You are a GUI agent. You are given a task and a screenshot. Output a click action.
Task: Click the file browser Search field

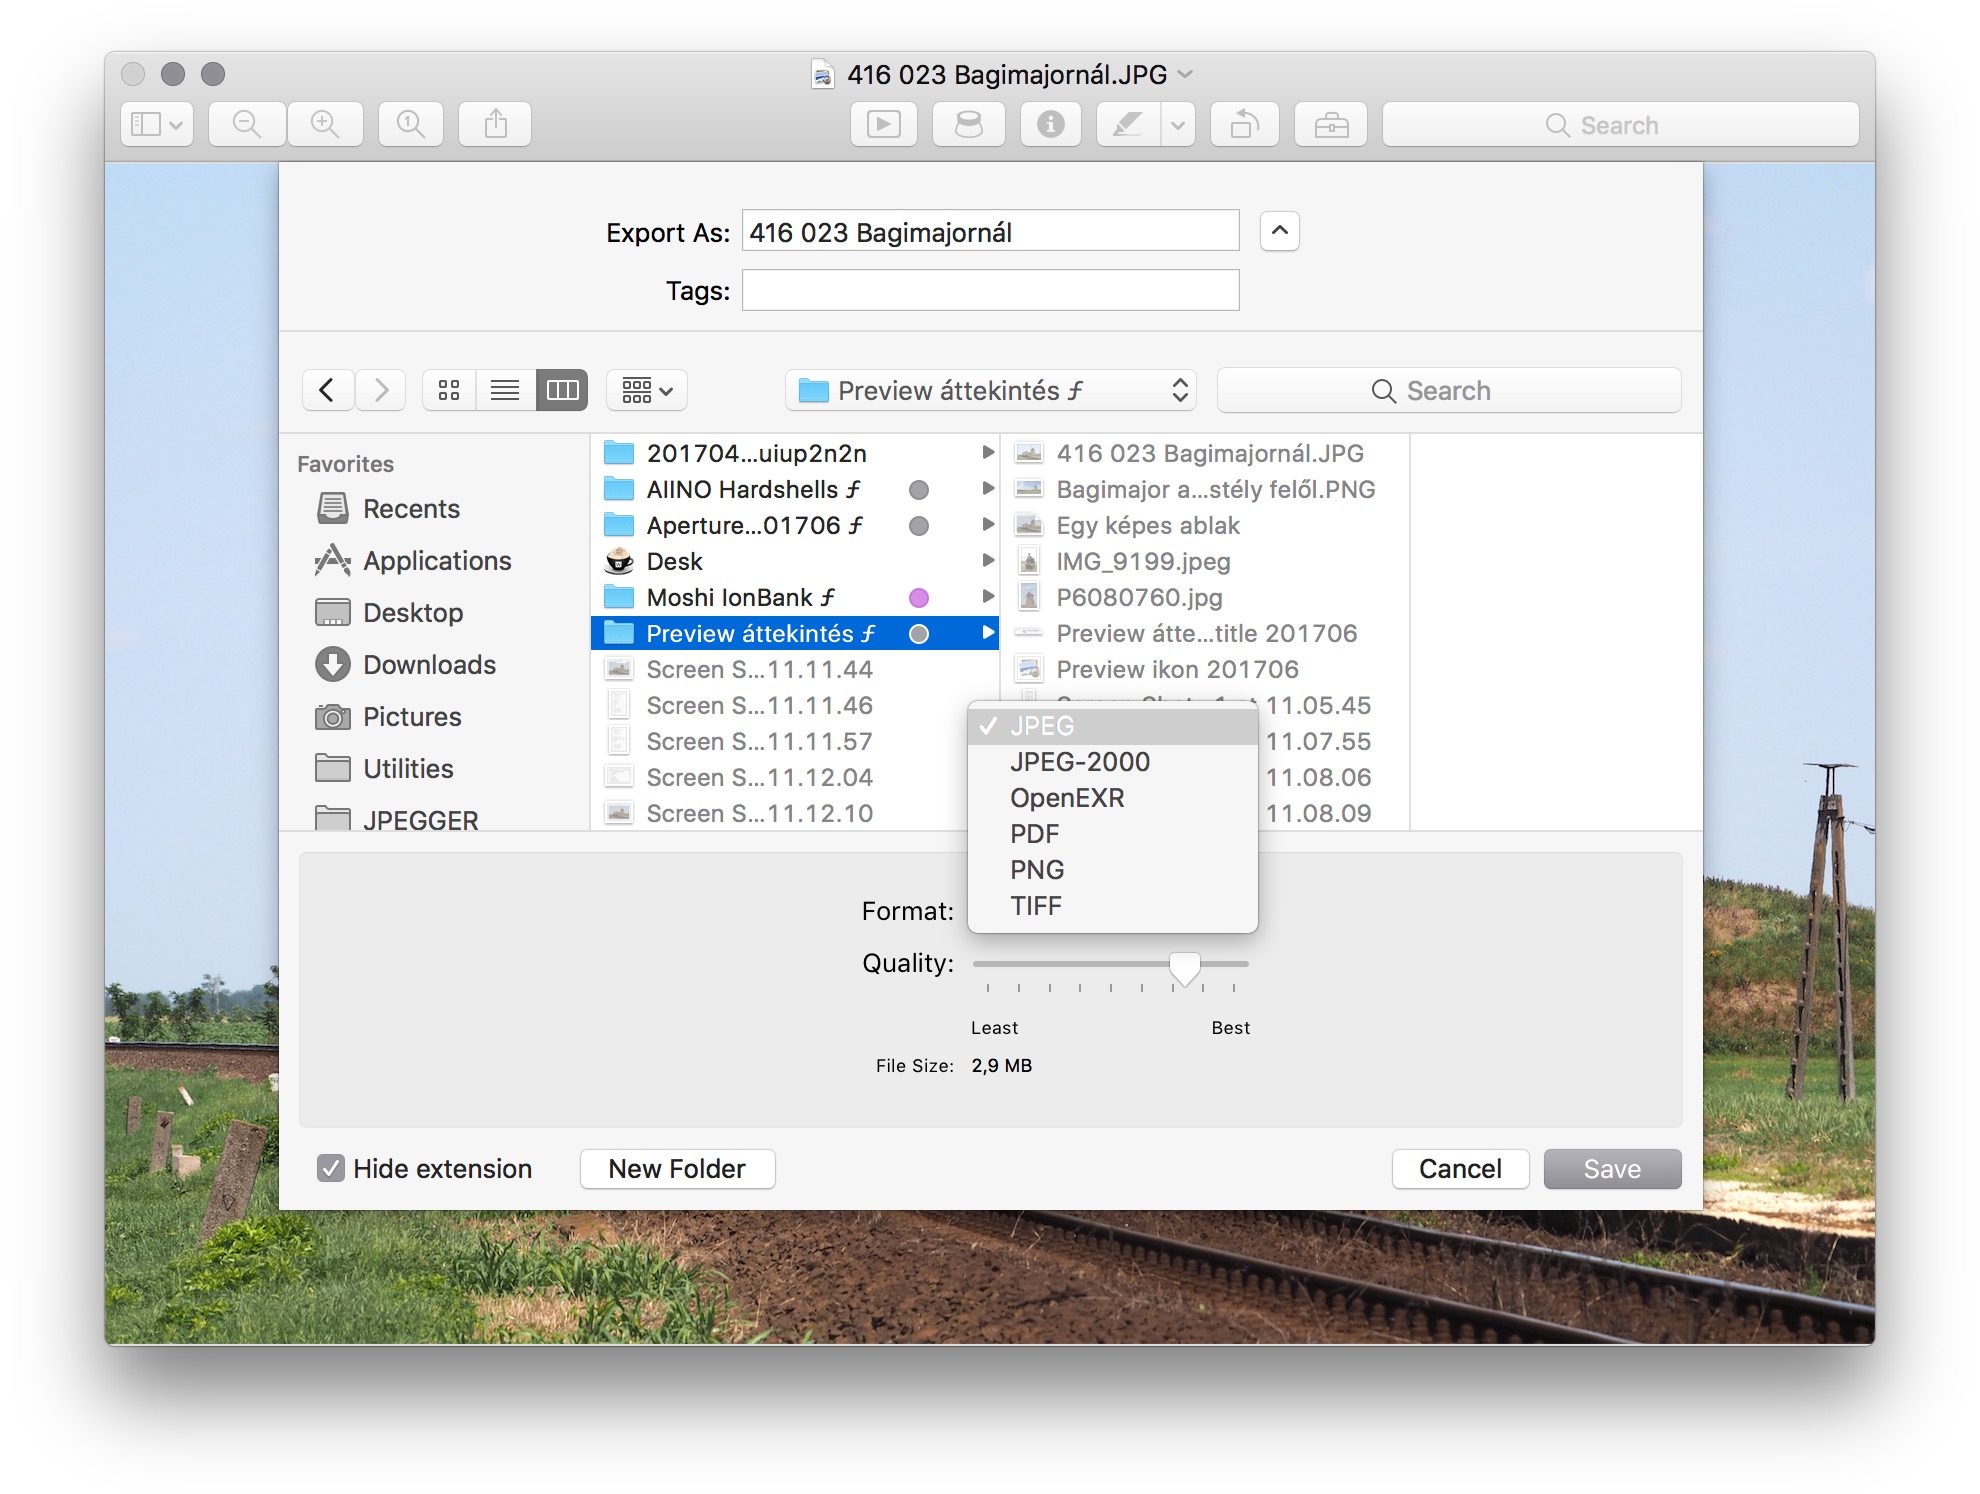point(1448,390)
